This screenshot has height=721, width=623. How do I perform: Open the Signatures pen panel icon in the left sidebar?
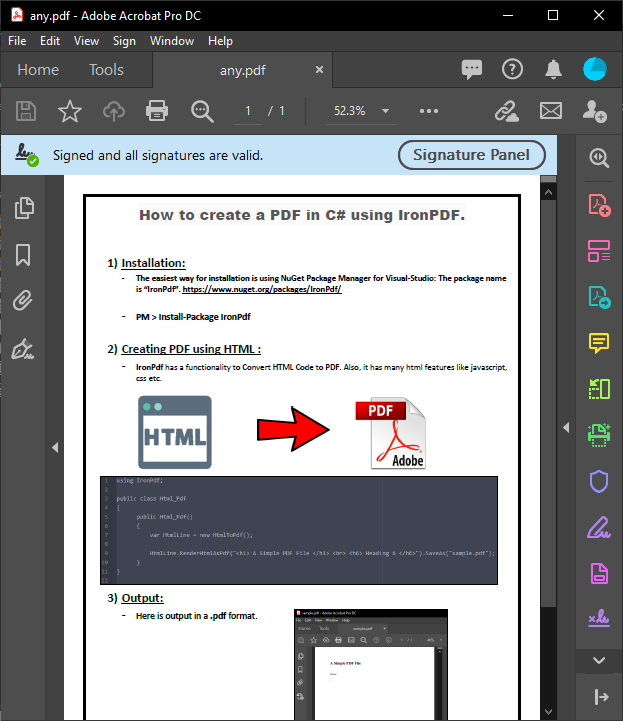pos(23,349)
